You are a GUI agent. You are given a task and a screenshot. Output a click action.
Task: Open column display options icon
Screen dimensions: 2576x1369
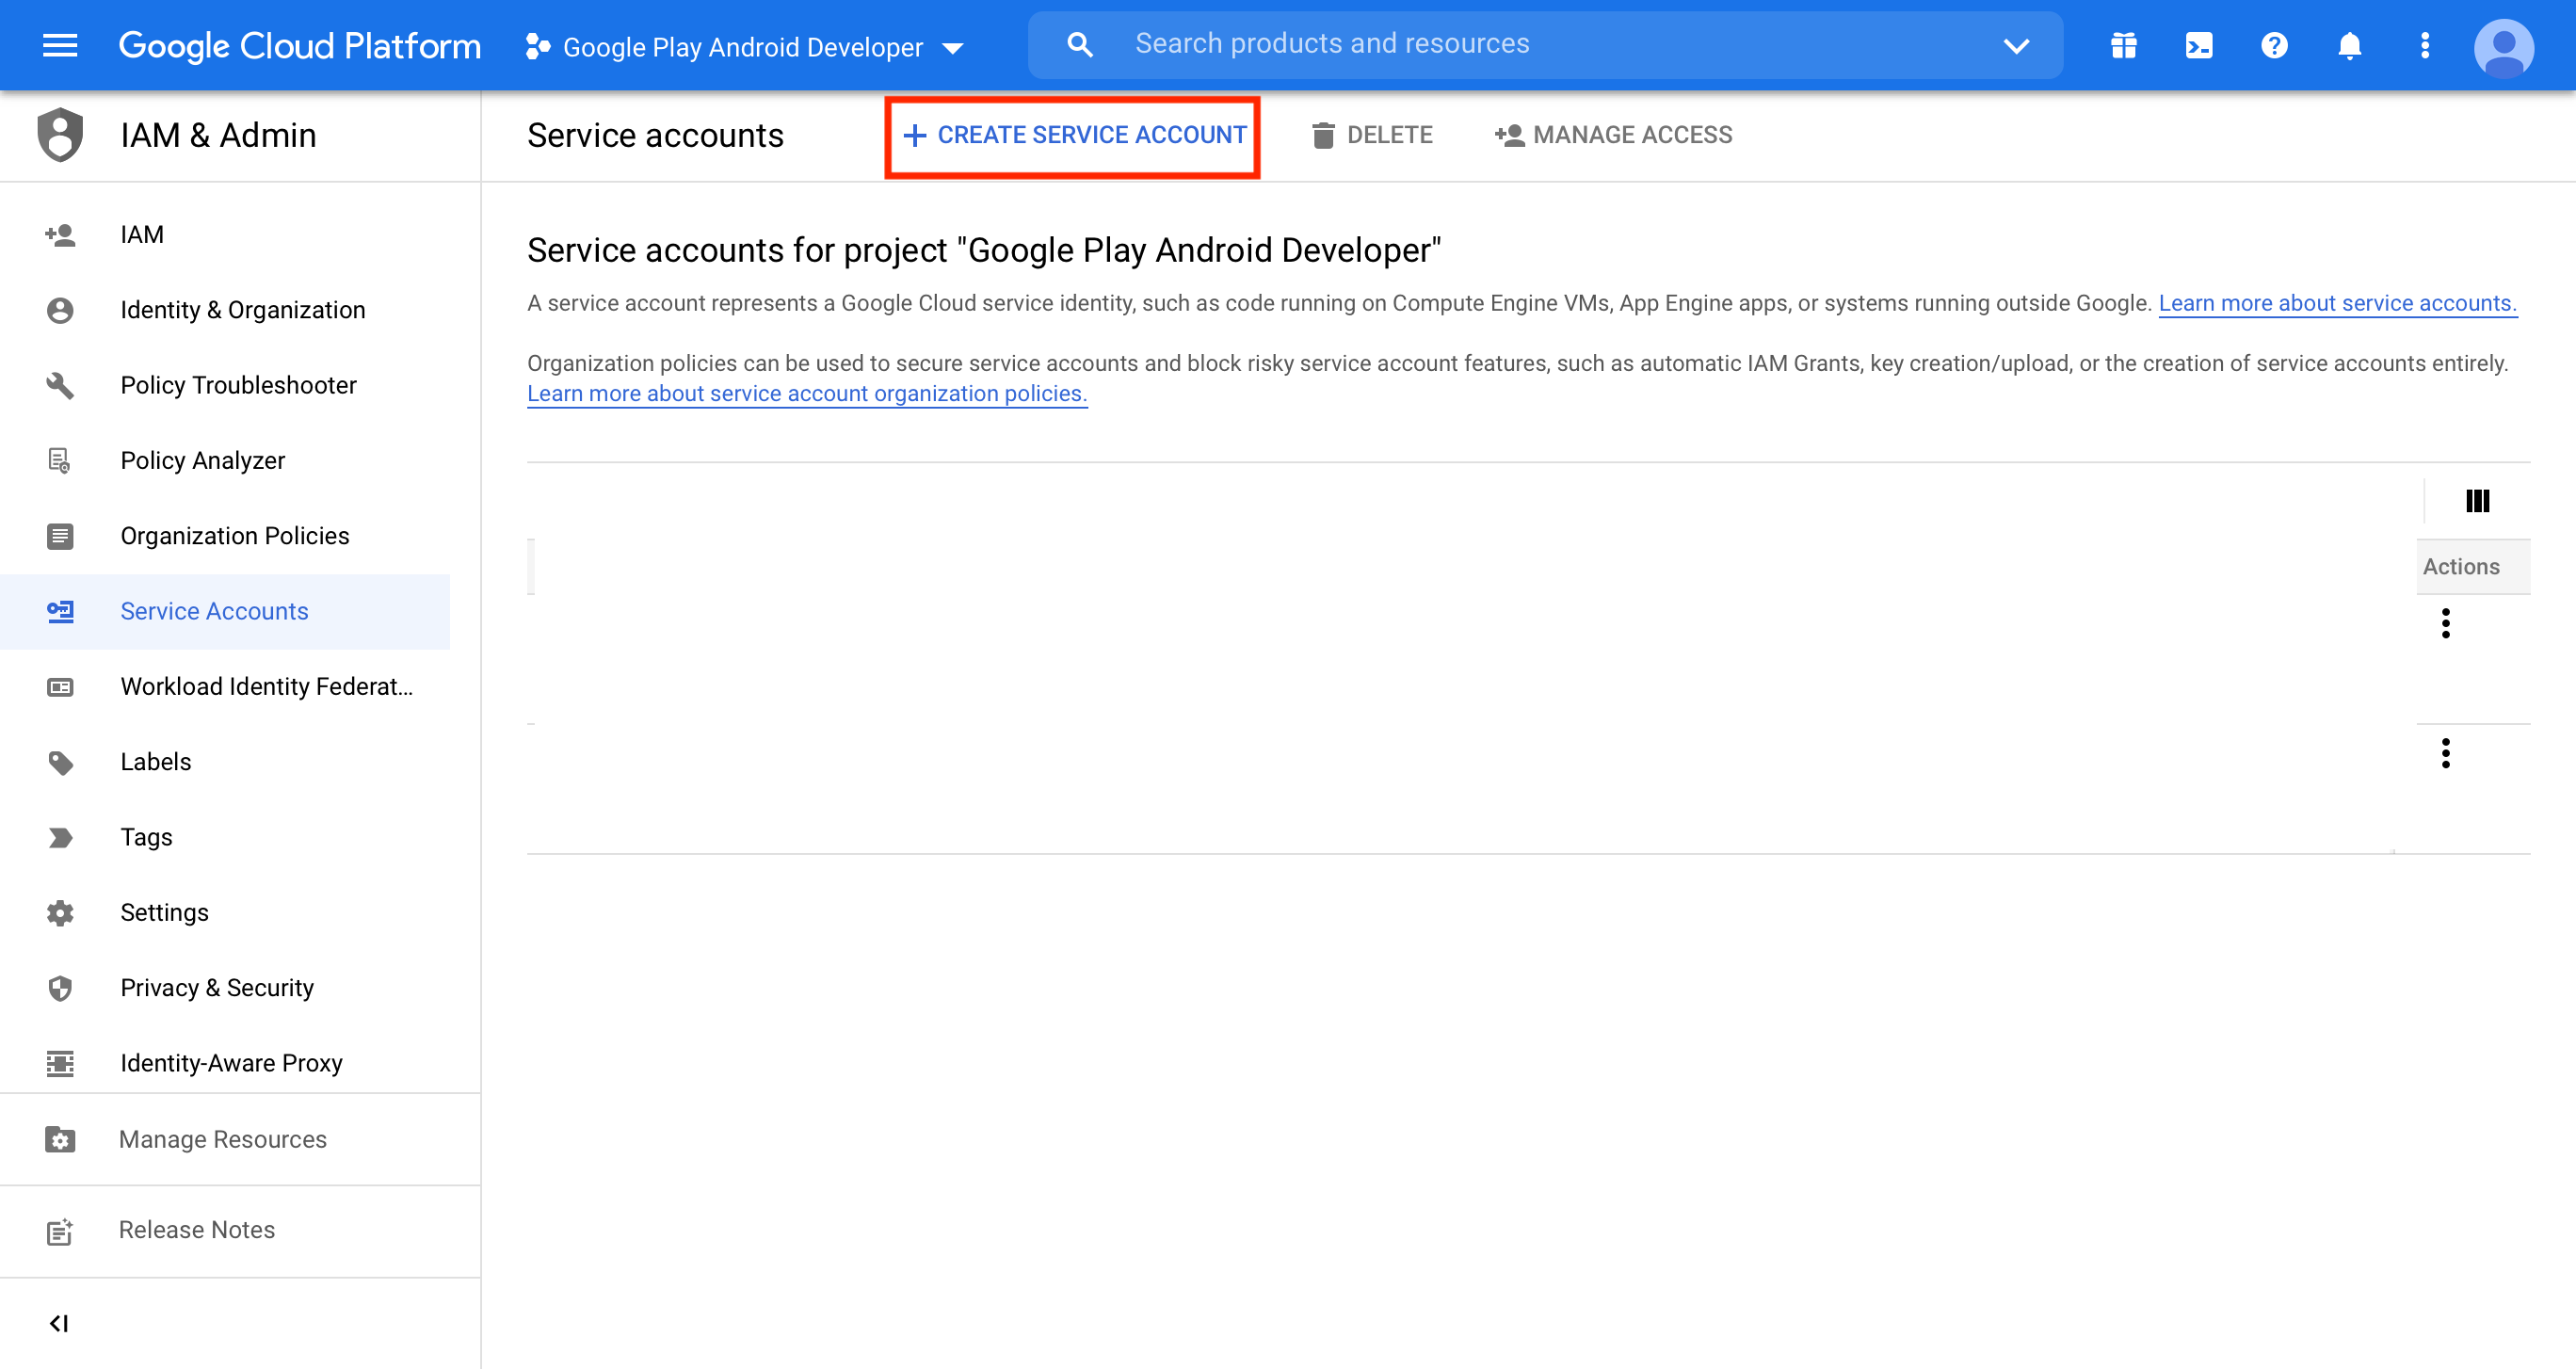point(2477,501)
